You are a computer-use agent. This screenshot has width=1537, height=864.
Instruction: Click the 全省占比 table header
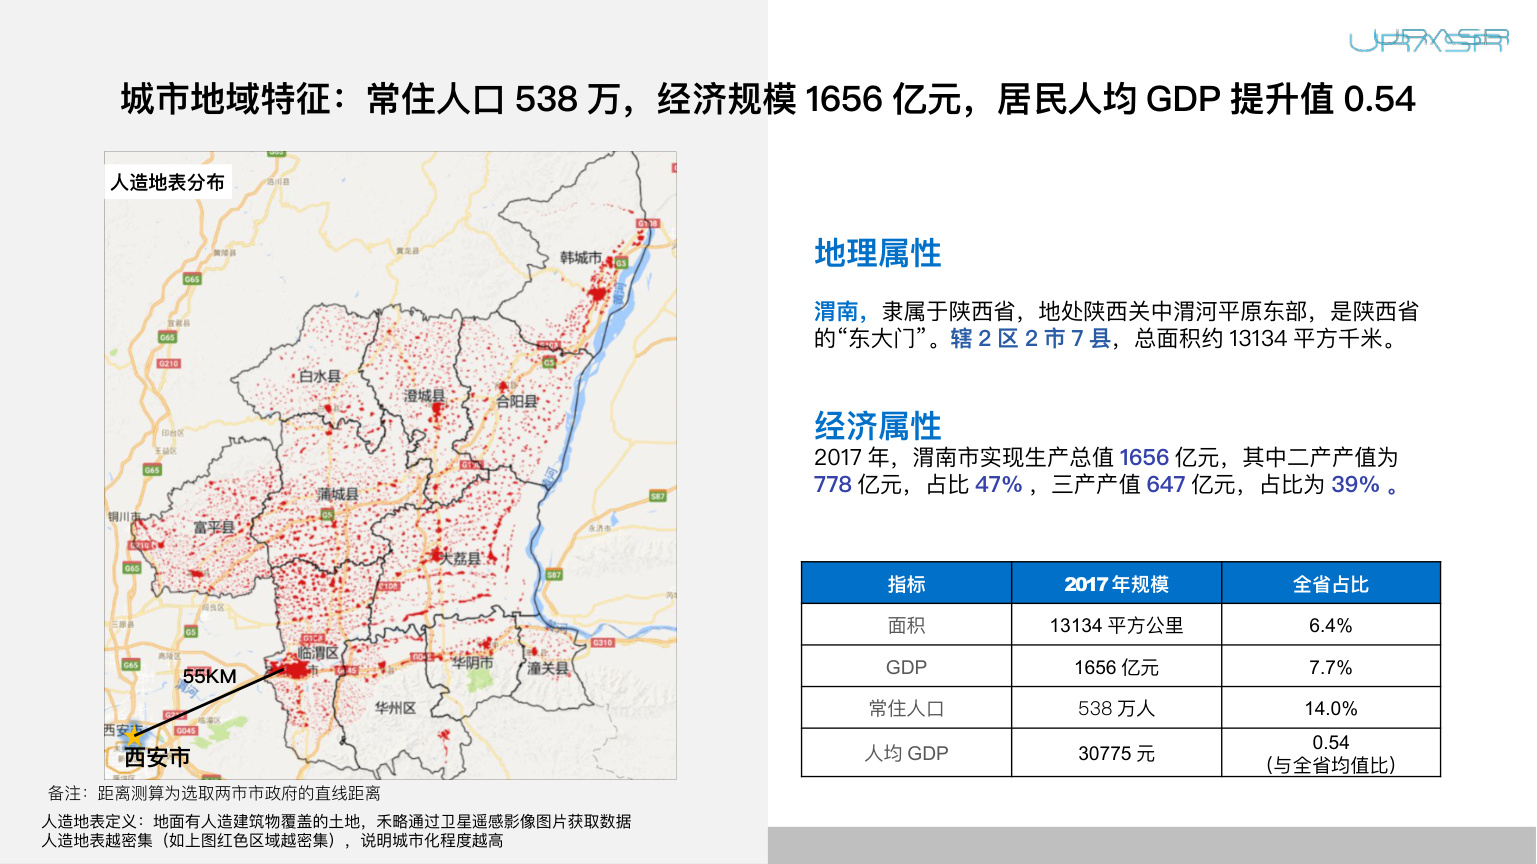click(x=1331, y=584)
